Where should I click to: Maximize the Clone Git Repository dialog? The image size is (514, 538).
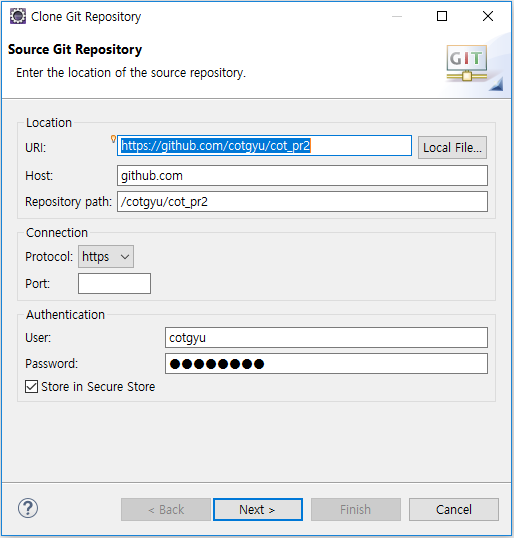click(442, 16)
